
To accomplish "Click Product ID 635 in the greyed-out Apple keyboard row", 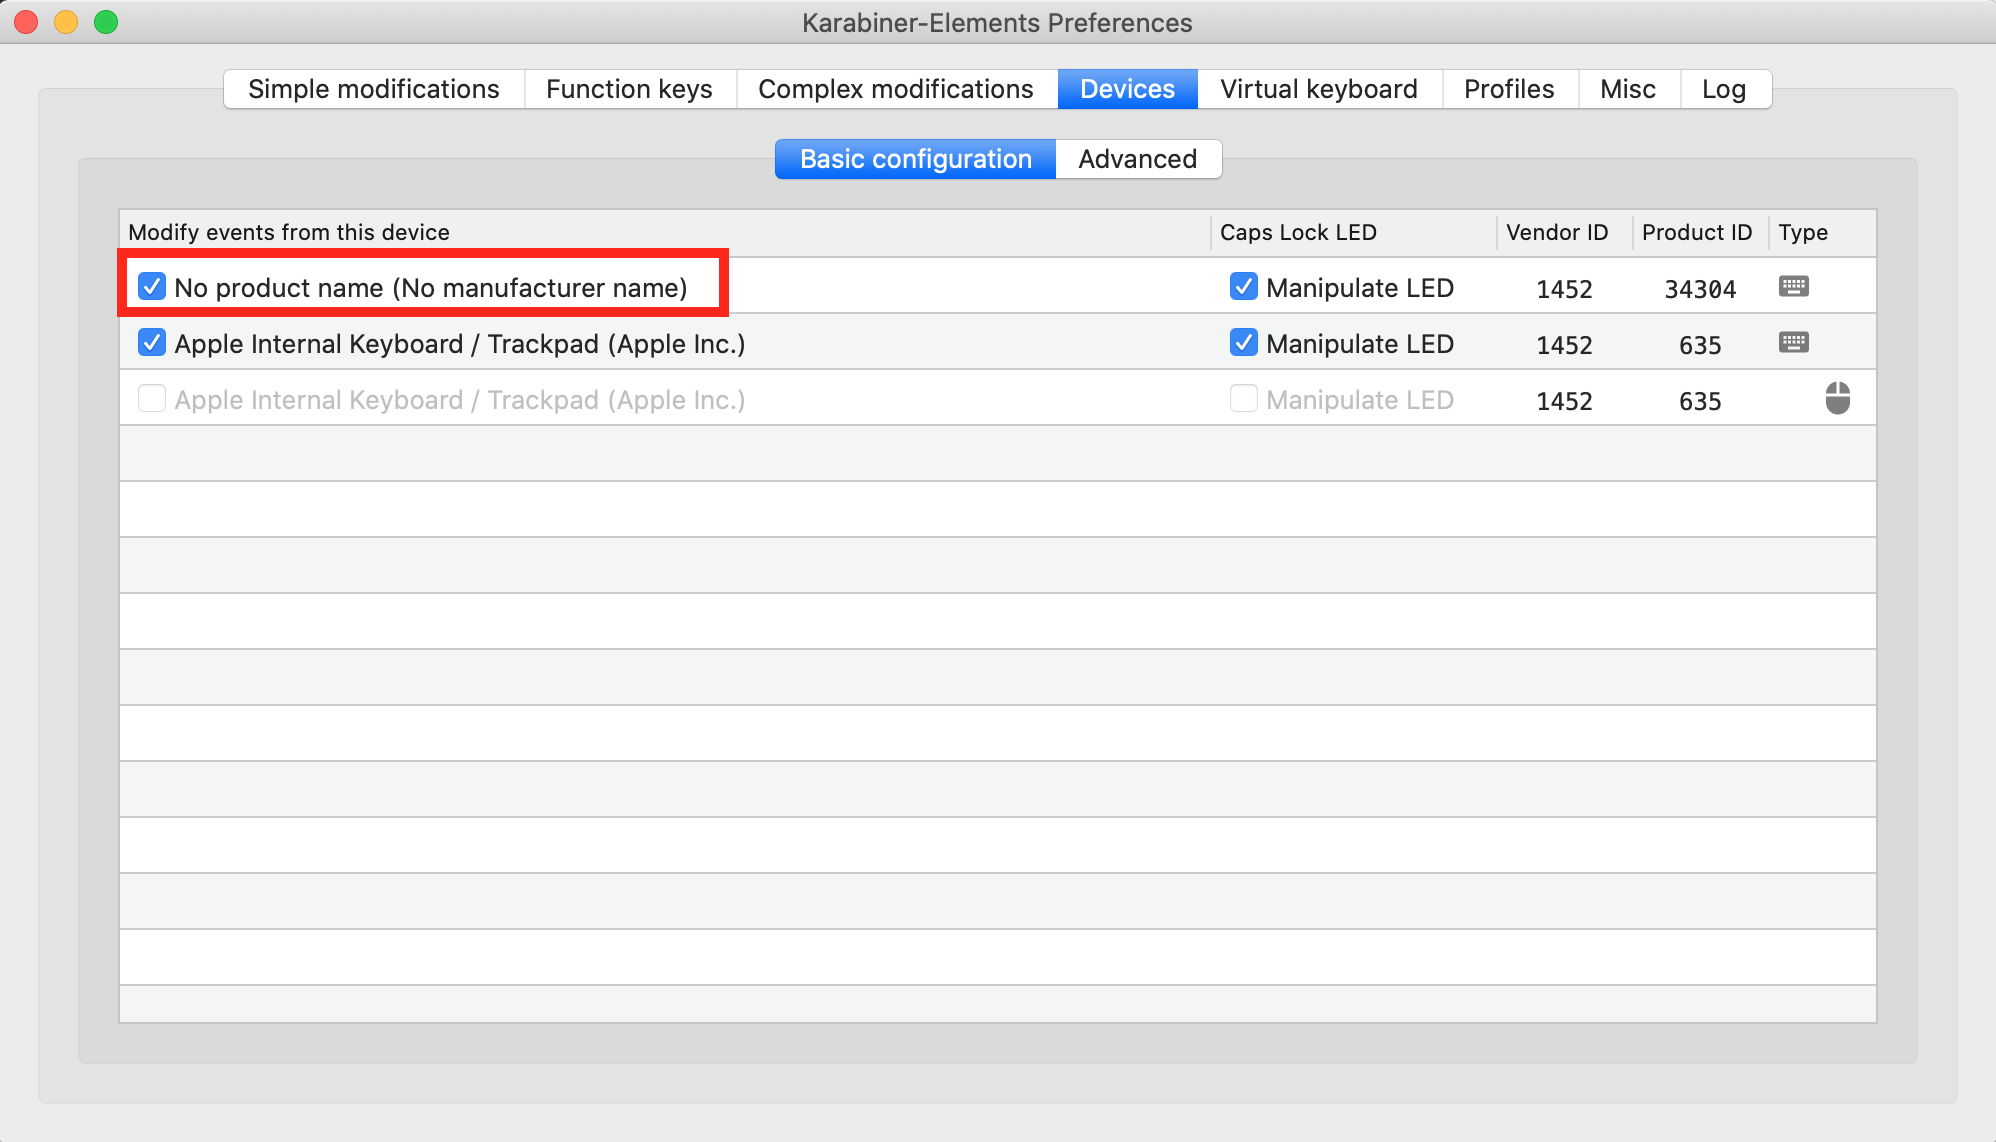I will pos(1700,401).
